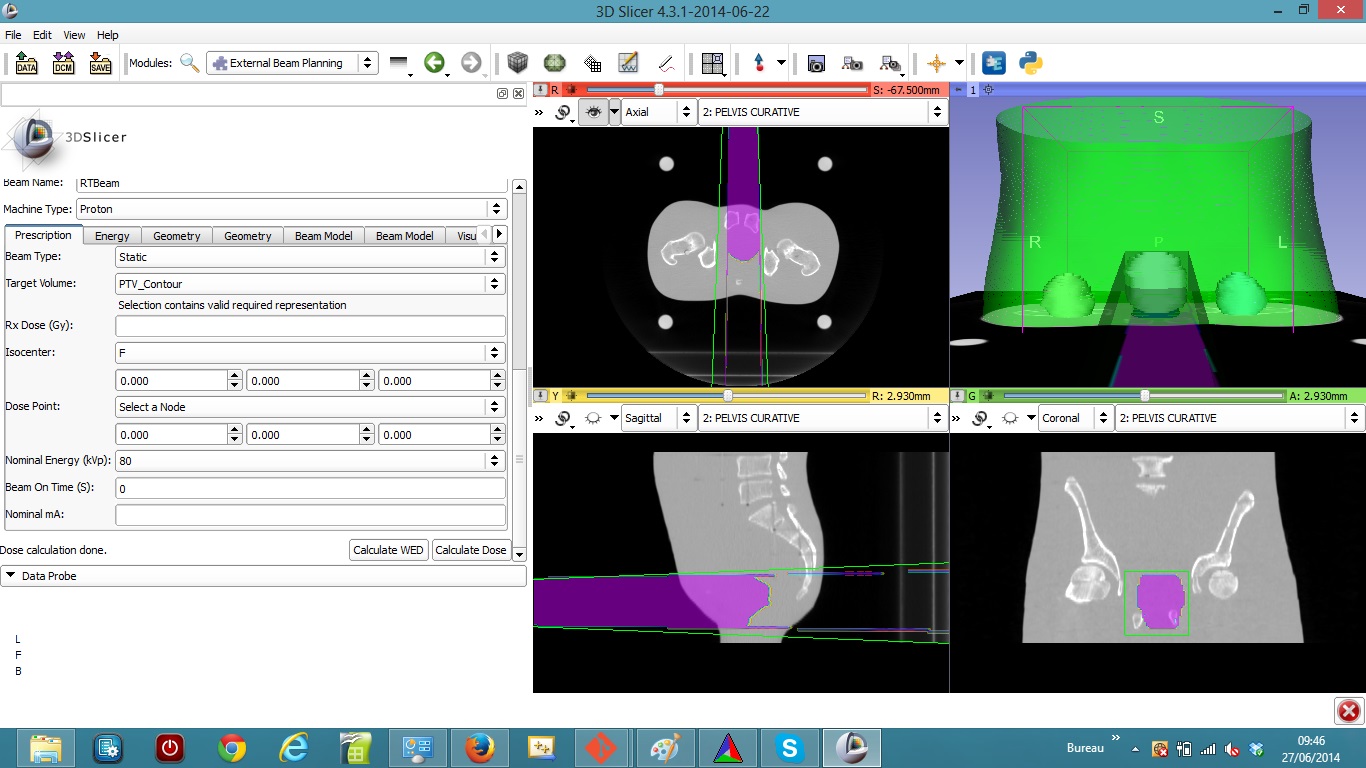Toggle Coronal slice visibility eye icon
This screenshot has height=768, width=1366.
[x=1011, y=418]
